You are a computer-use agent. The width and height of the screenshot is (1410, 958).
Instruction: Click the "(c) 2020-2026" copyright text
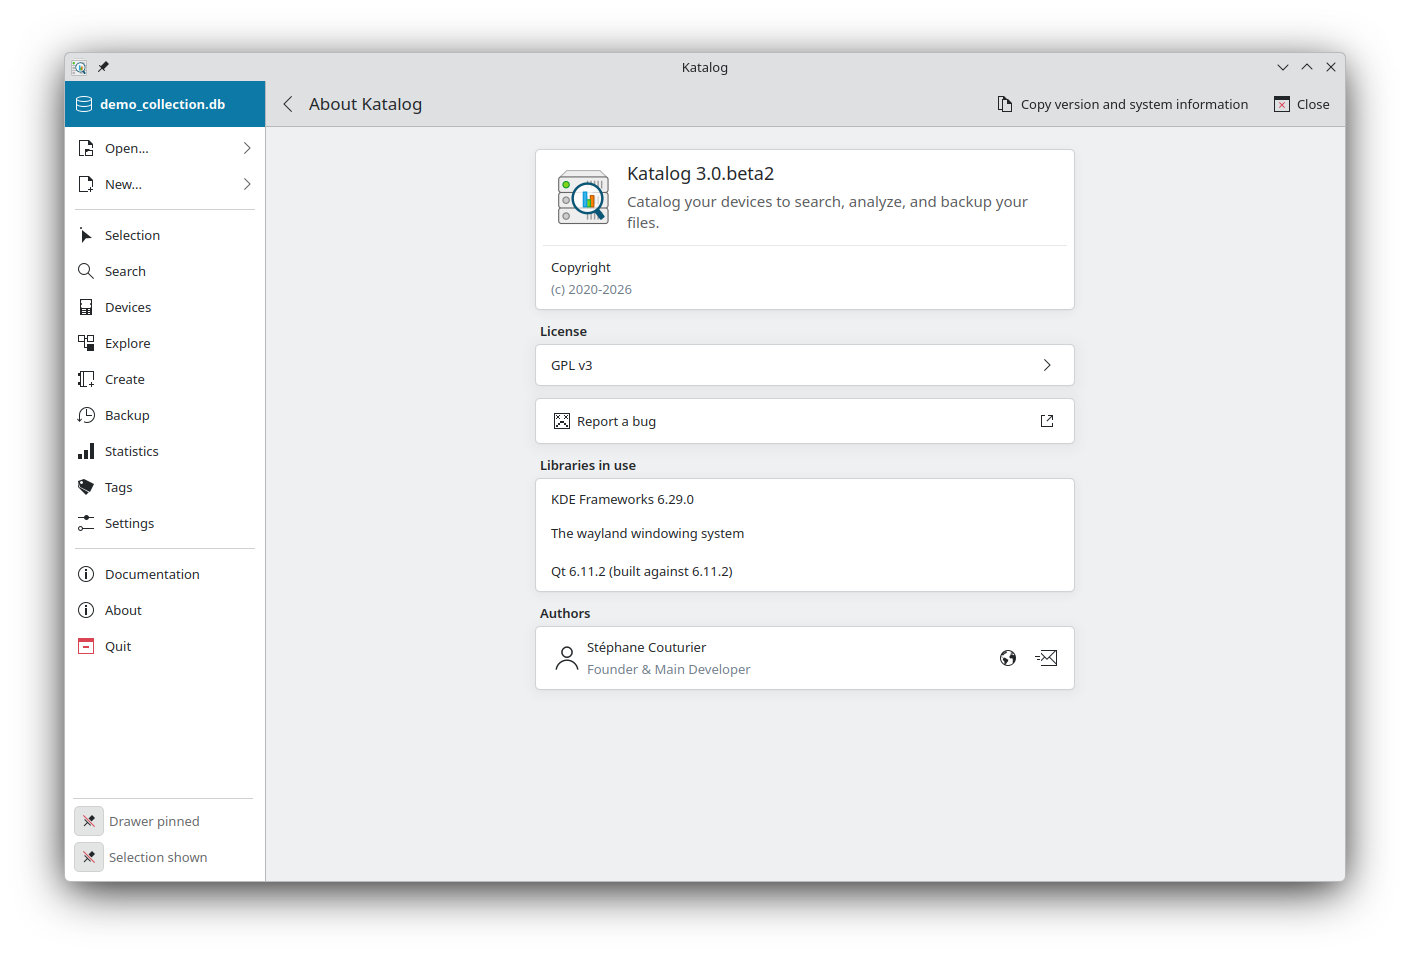591,289
